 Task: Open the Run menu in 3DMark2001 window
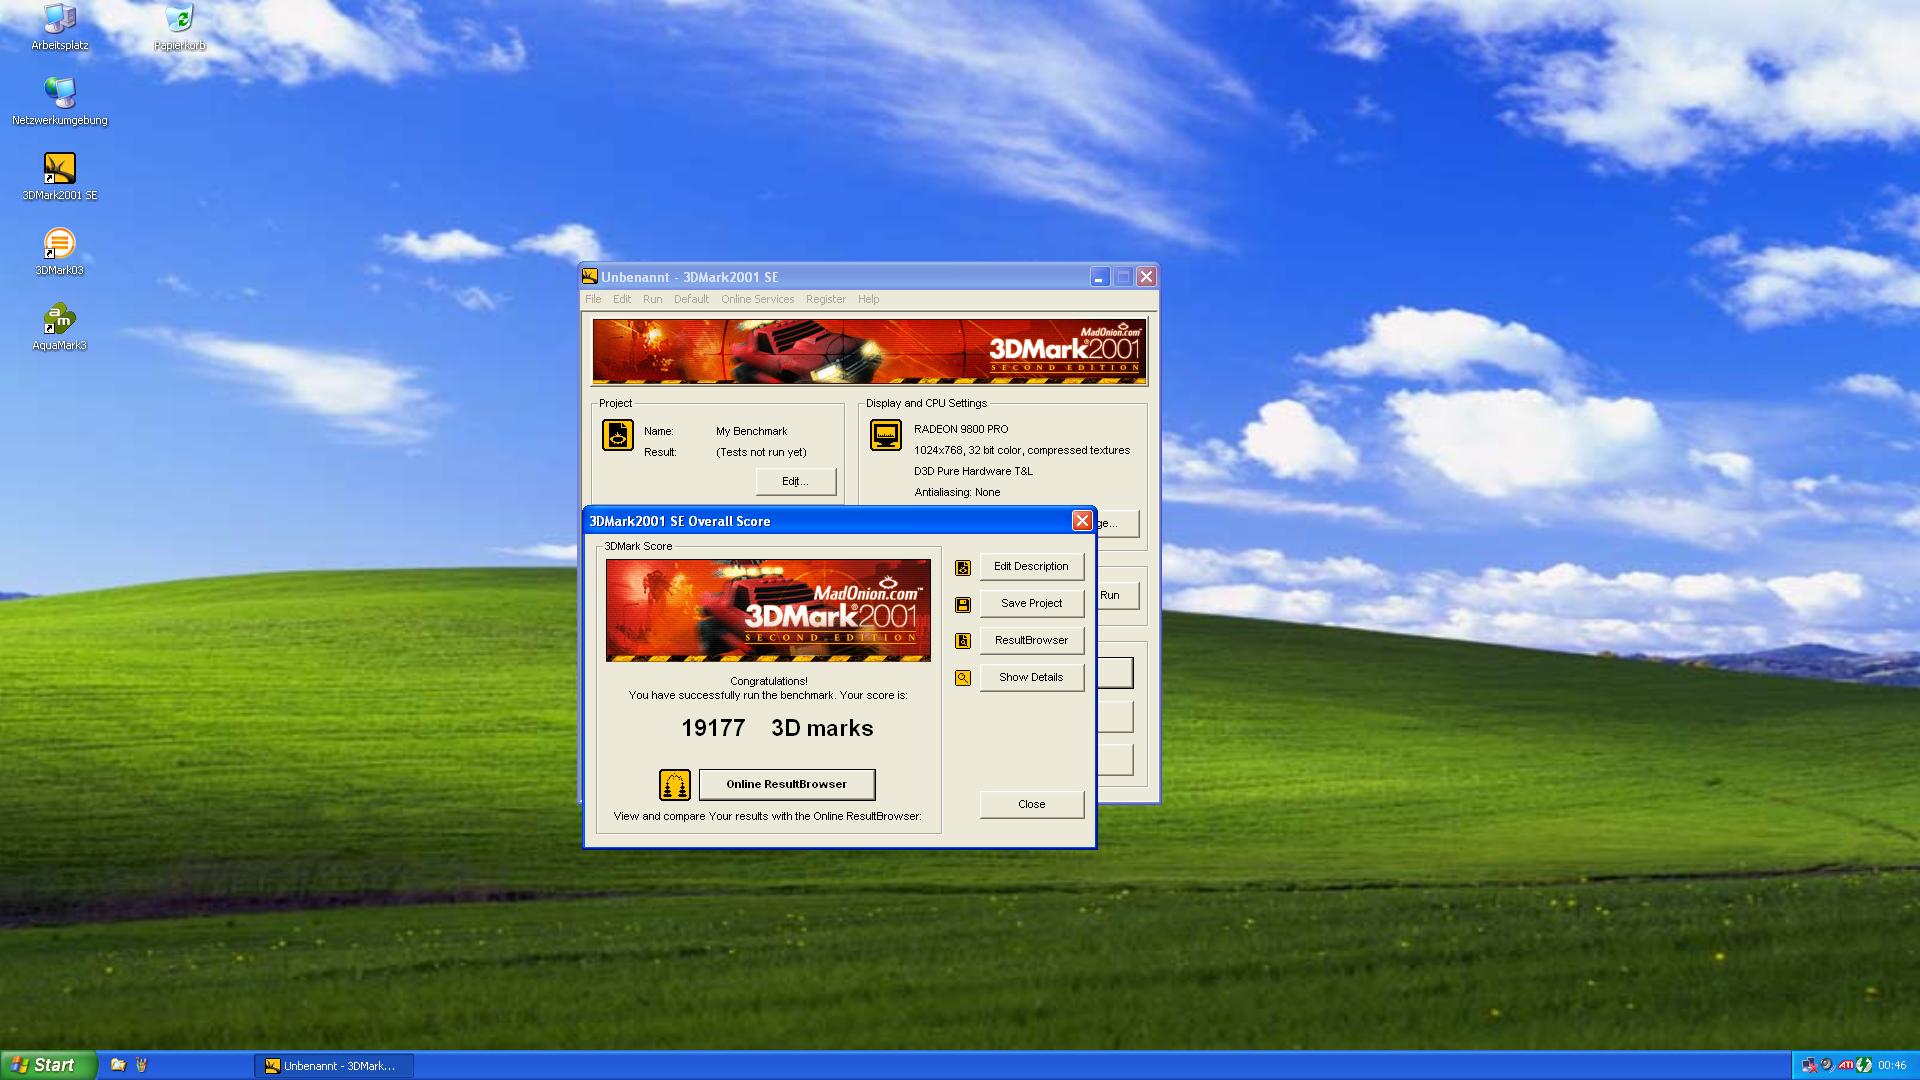point(653,299)
